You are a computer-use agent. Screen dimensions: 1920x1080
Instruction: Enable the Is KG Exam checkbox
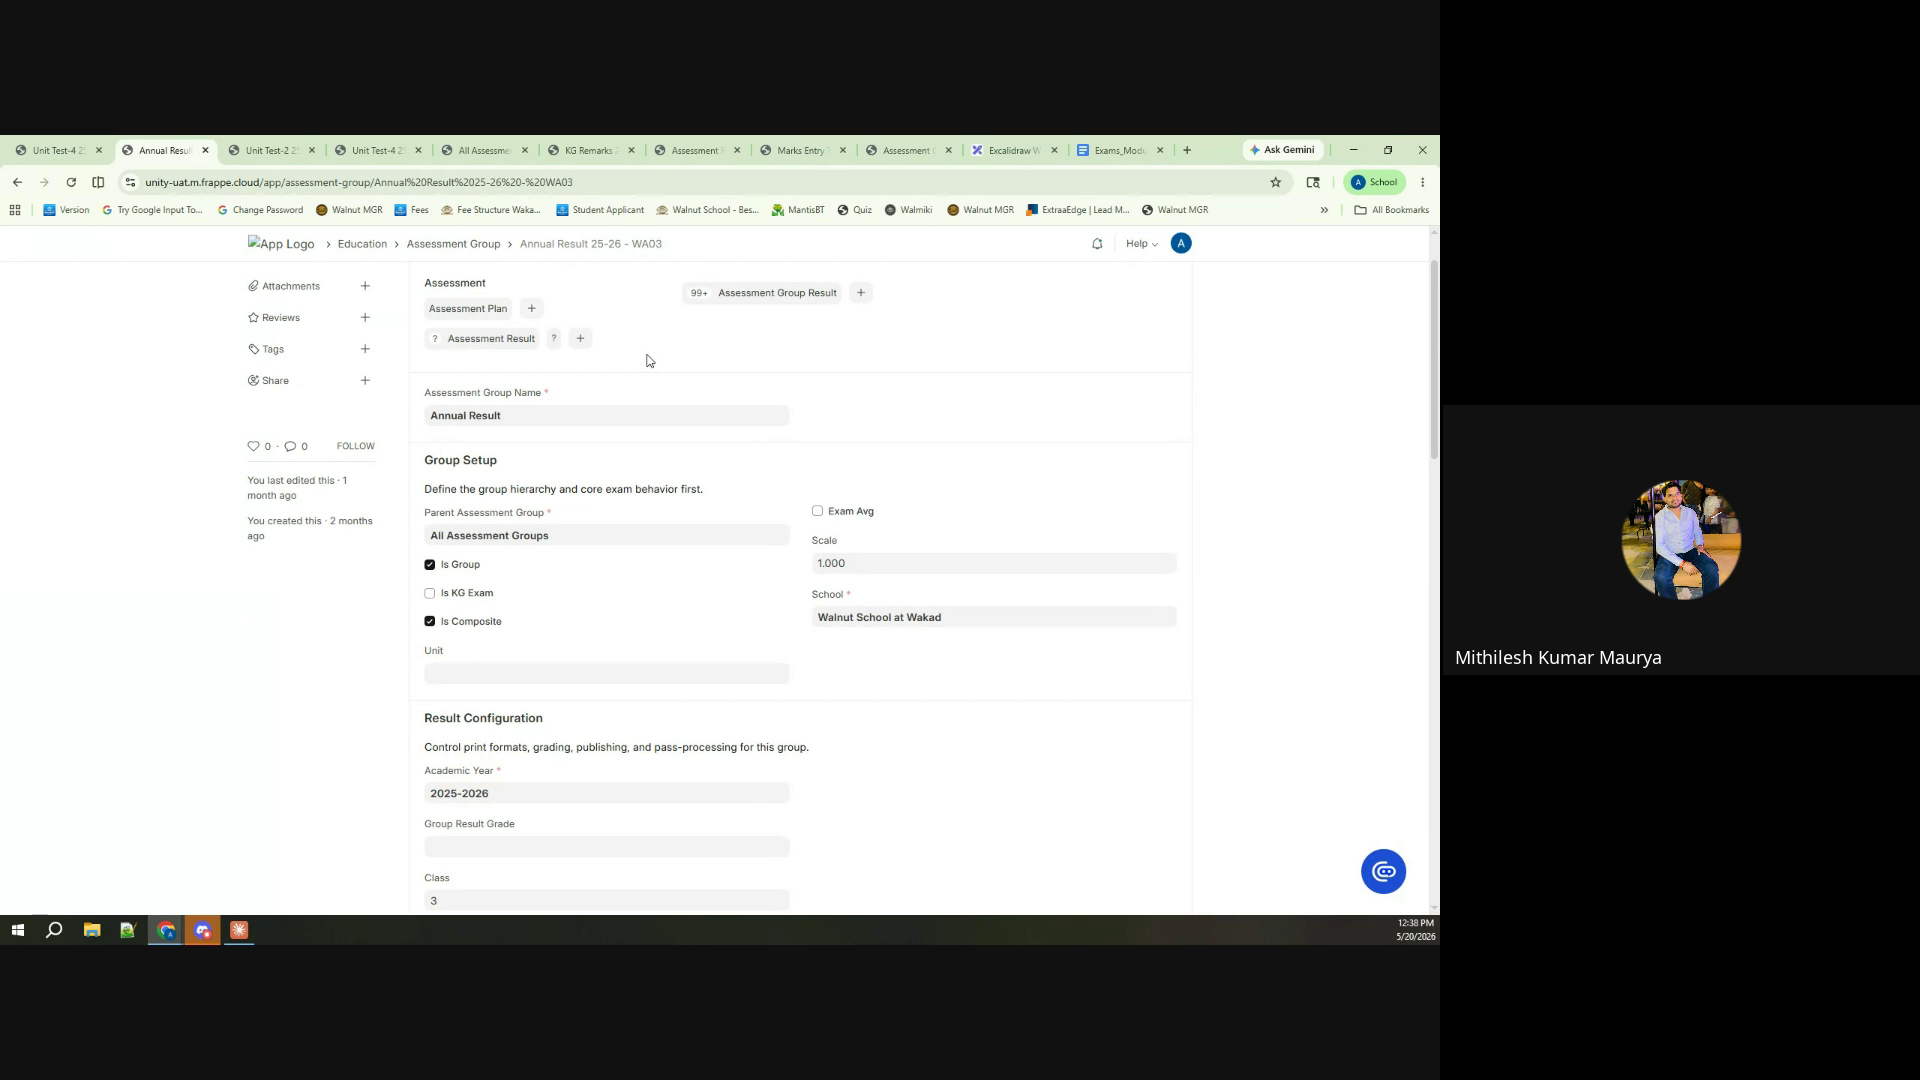430,594
